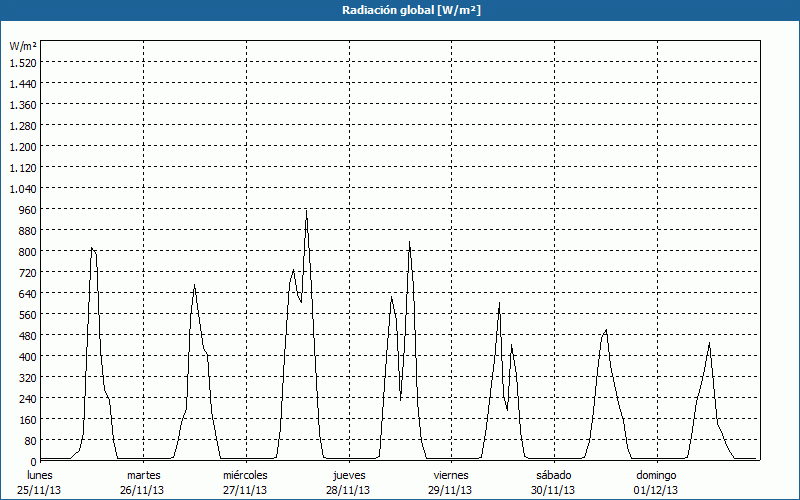
Task: Click the 80 tick label on the Y axis
Action: [29, 440]
